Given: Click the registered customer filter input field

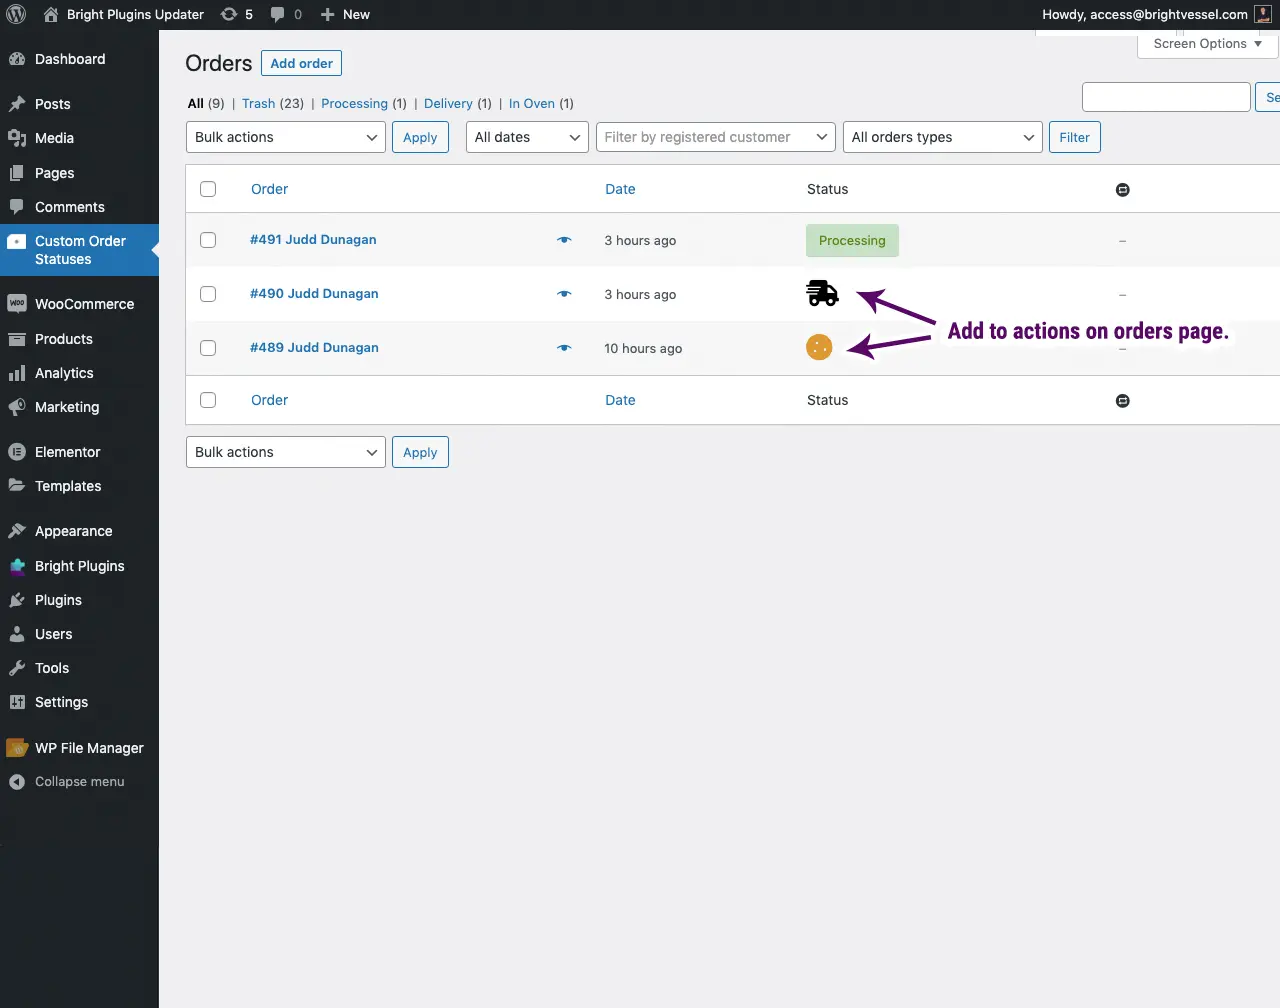Looking at the screenshot, I should pos(715,137).
